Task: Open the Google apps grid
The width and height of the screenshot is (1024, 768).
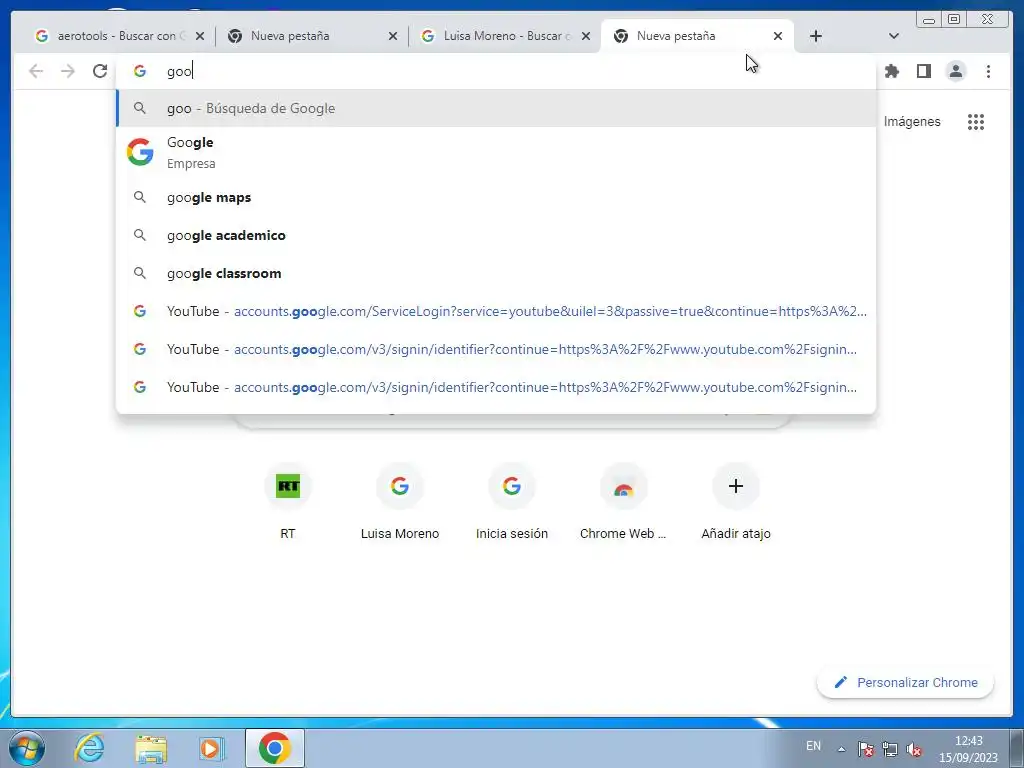Action: (x=976, y=121)
